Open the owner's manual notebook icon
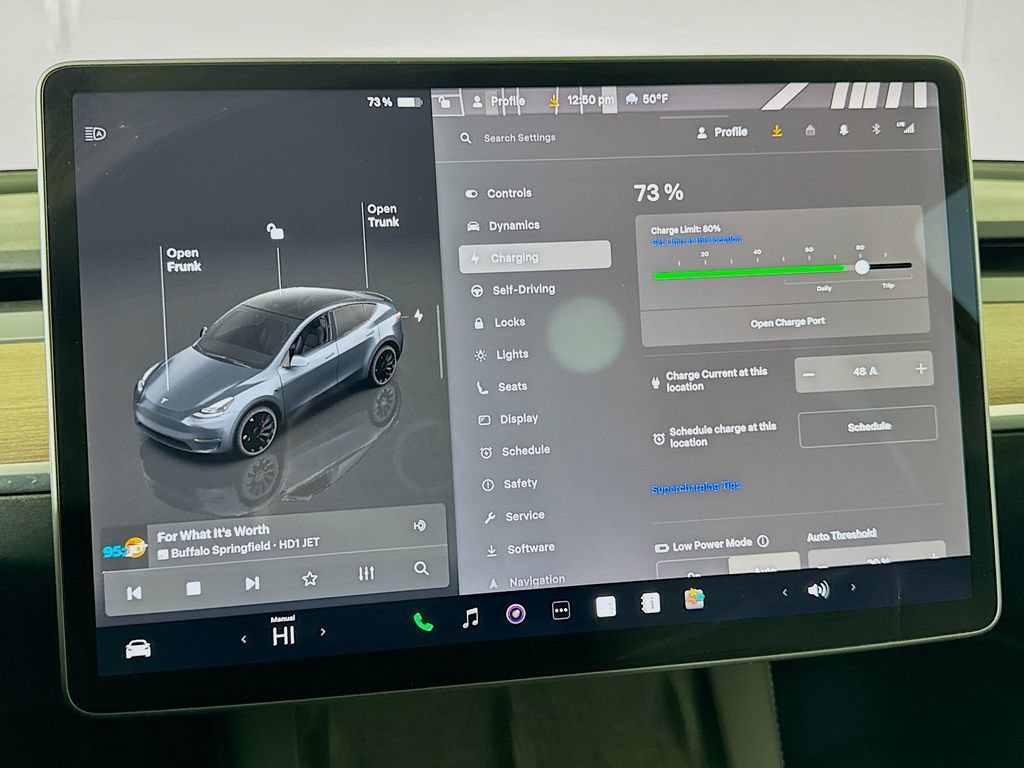Viewport: 1024px width, 768px height. pyautogui.click(x=650, y=603)
